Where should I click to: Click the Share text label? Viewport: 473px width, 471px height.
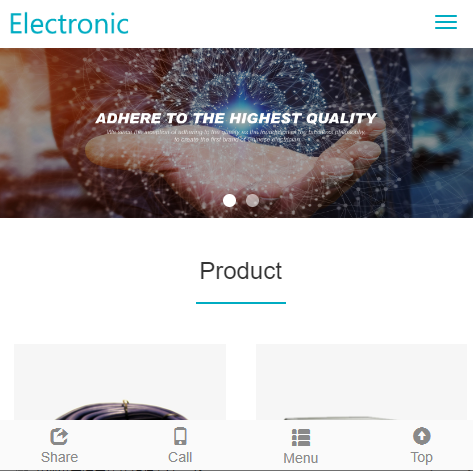click(59, 457)
